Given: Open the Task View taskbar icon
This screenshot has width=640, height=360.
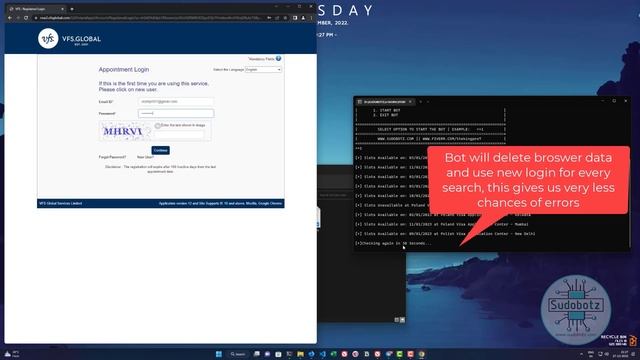Looking at the screenshot, I should tap(256, 354).
